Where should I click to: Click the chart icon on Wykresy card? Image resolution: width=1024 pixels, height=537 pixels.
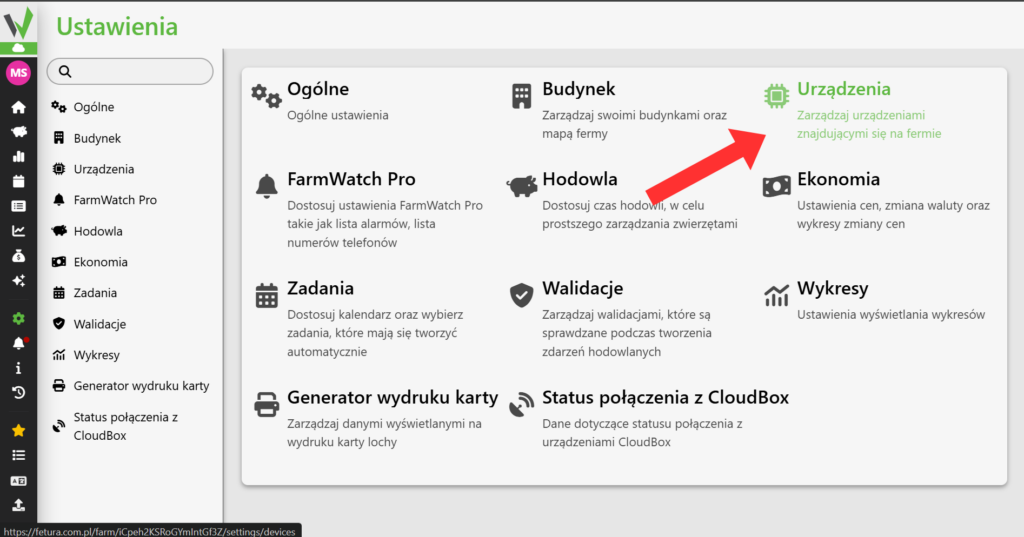pos(776,295)
